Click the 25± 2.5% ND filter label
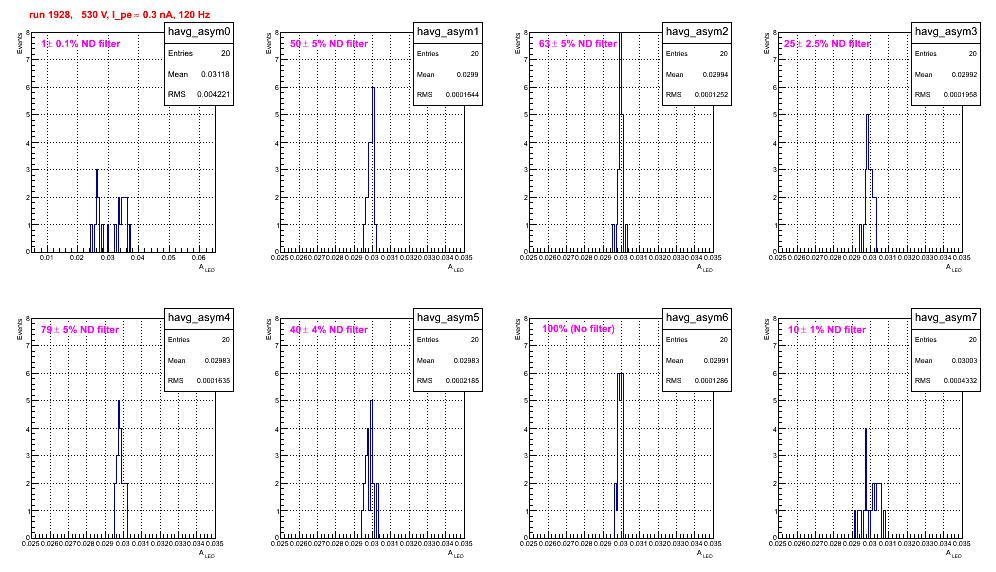This screenshot has width=996, height=572. tap(827, 44)
